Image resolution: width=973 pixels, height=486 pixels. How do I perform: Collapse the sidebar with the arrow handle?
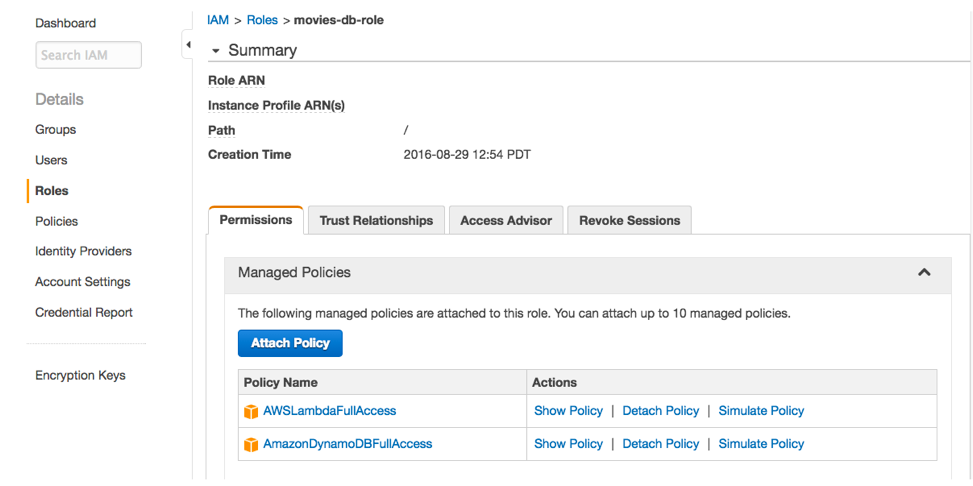tap(187, 45)
